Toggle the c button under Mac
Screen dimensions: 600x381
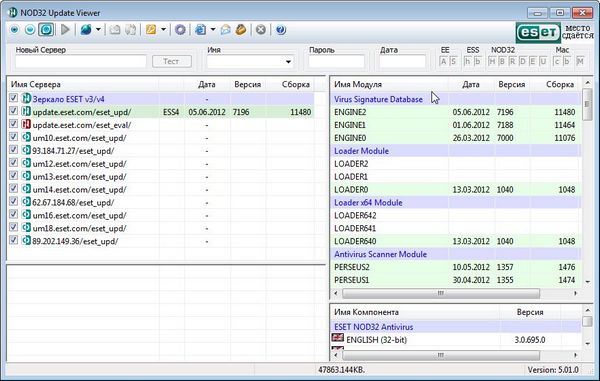pos(557,61)
